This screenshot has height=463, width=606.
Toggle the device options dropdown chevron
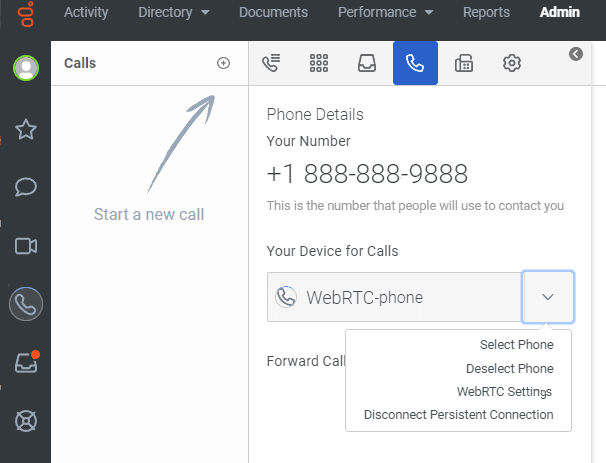coord(547,297)
